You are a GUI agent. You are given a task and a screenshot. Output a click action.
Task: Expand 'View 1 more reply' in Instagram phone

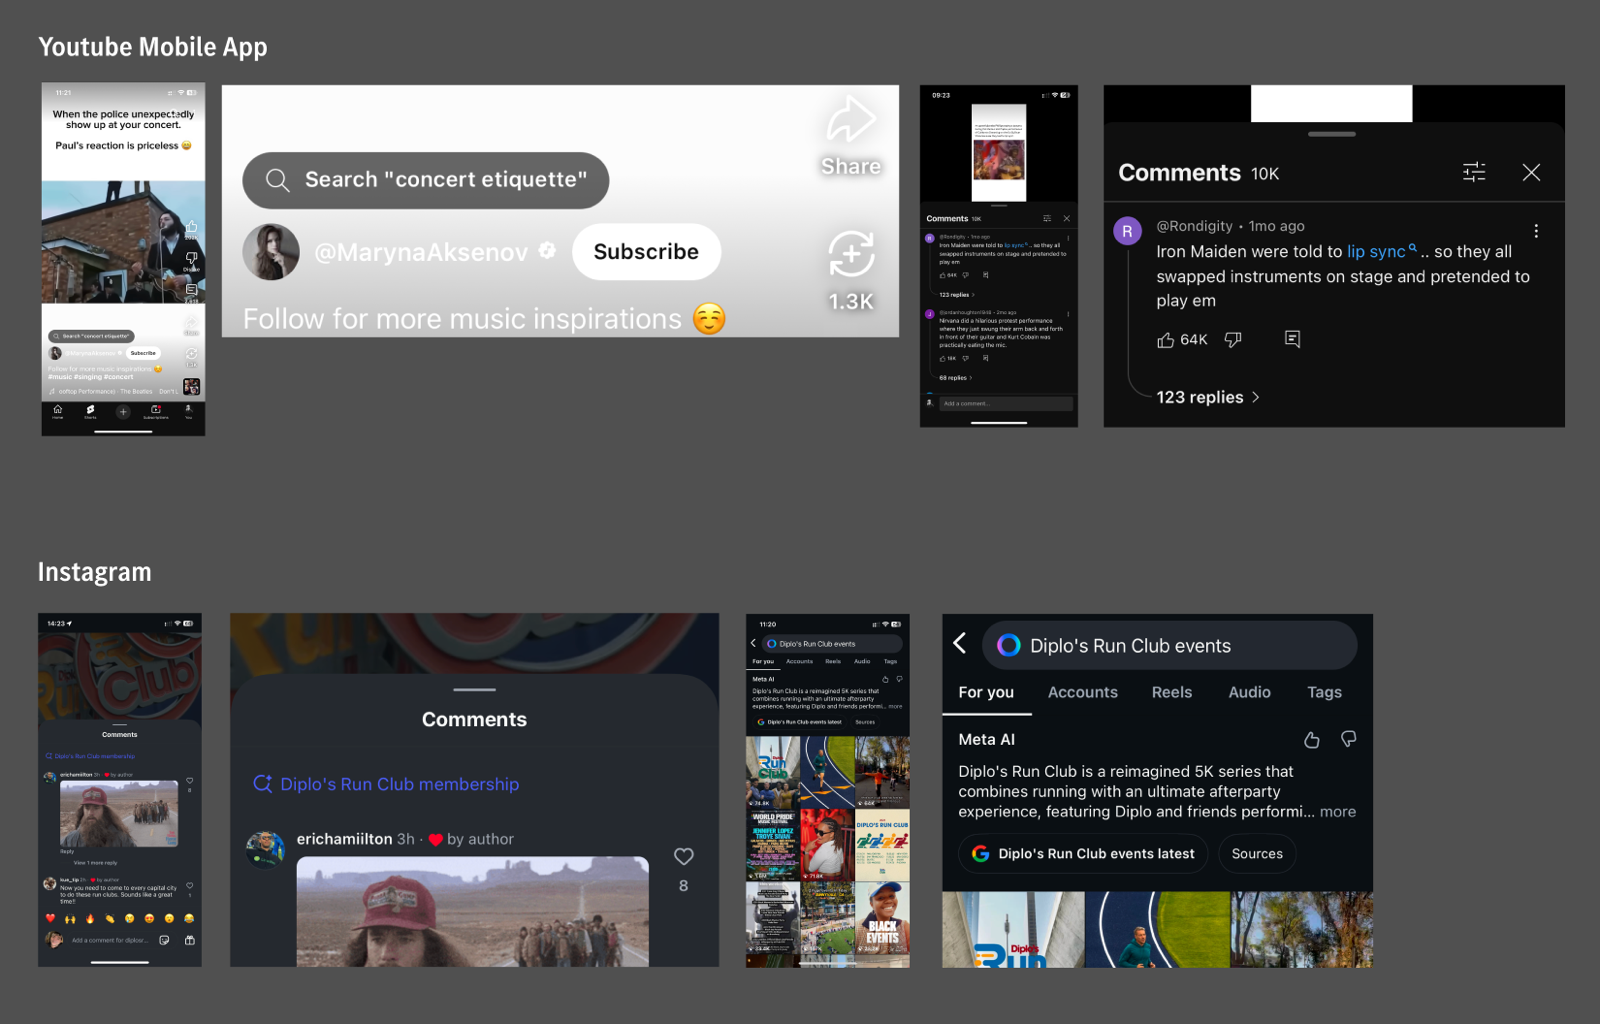coord(95,863)
